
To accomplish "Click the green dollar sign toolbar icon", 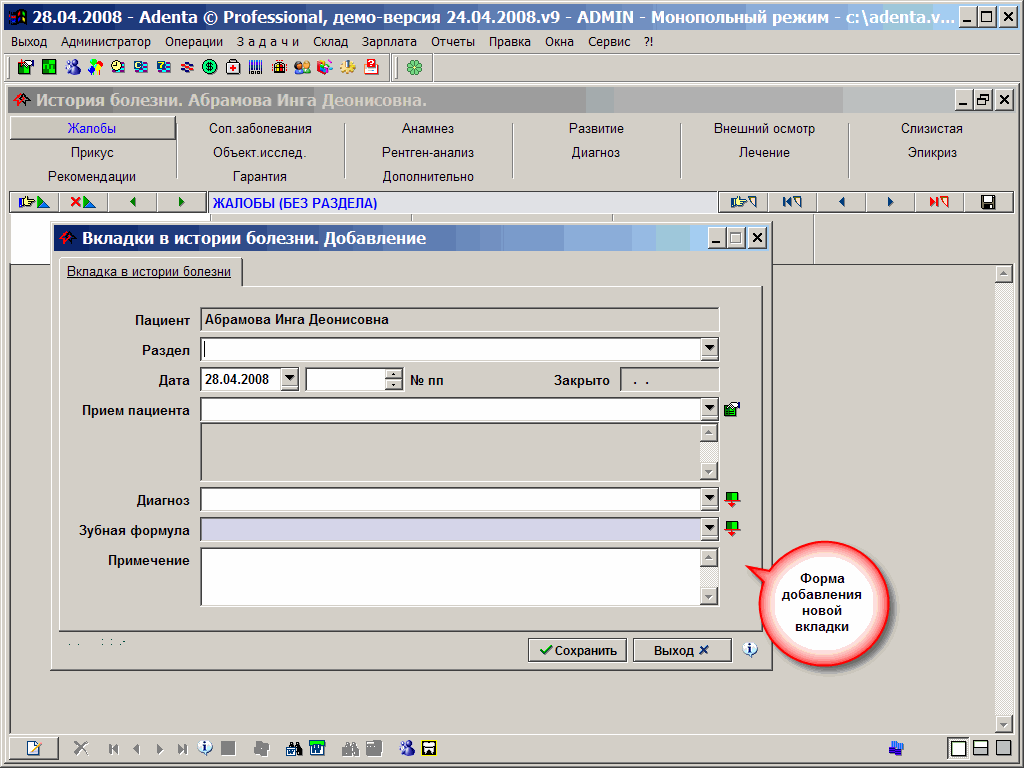I will pos(210,67).
